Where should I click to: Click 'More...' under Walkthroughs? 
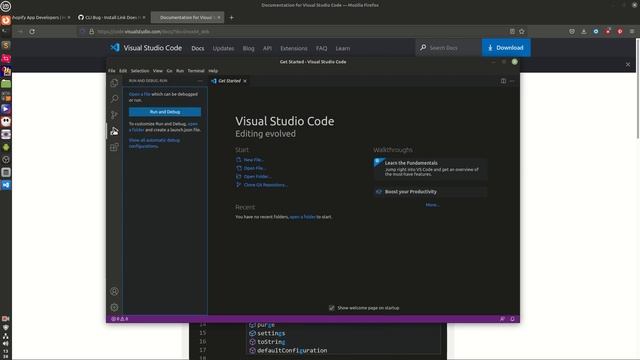click(433, 205)
